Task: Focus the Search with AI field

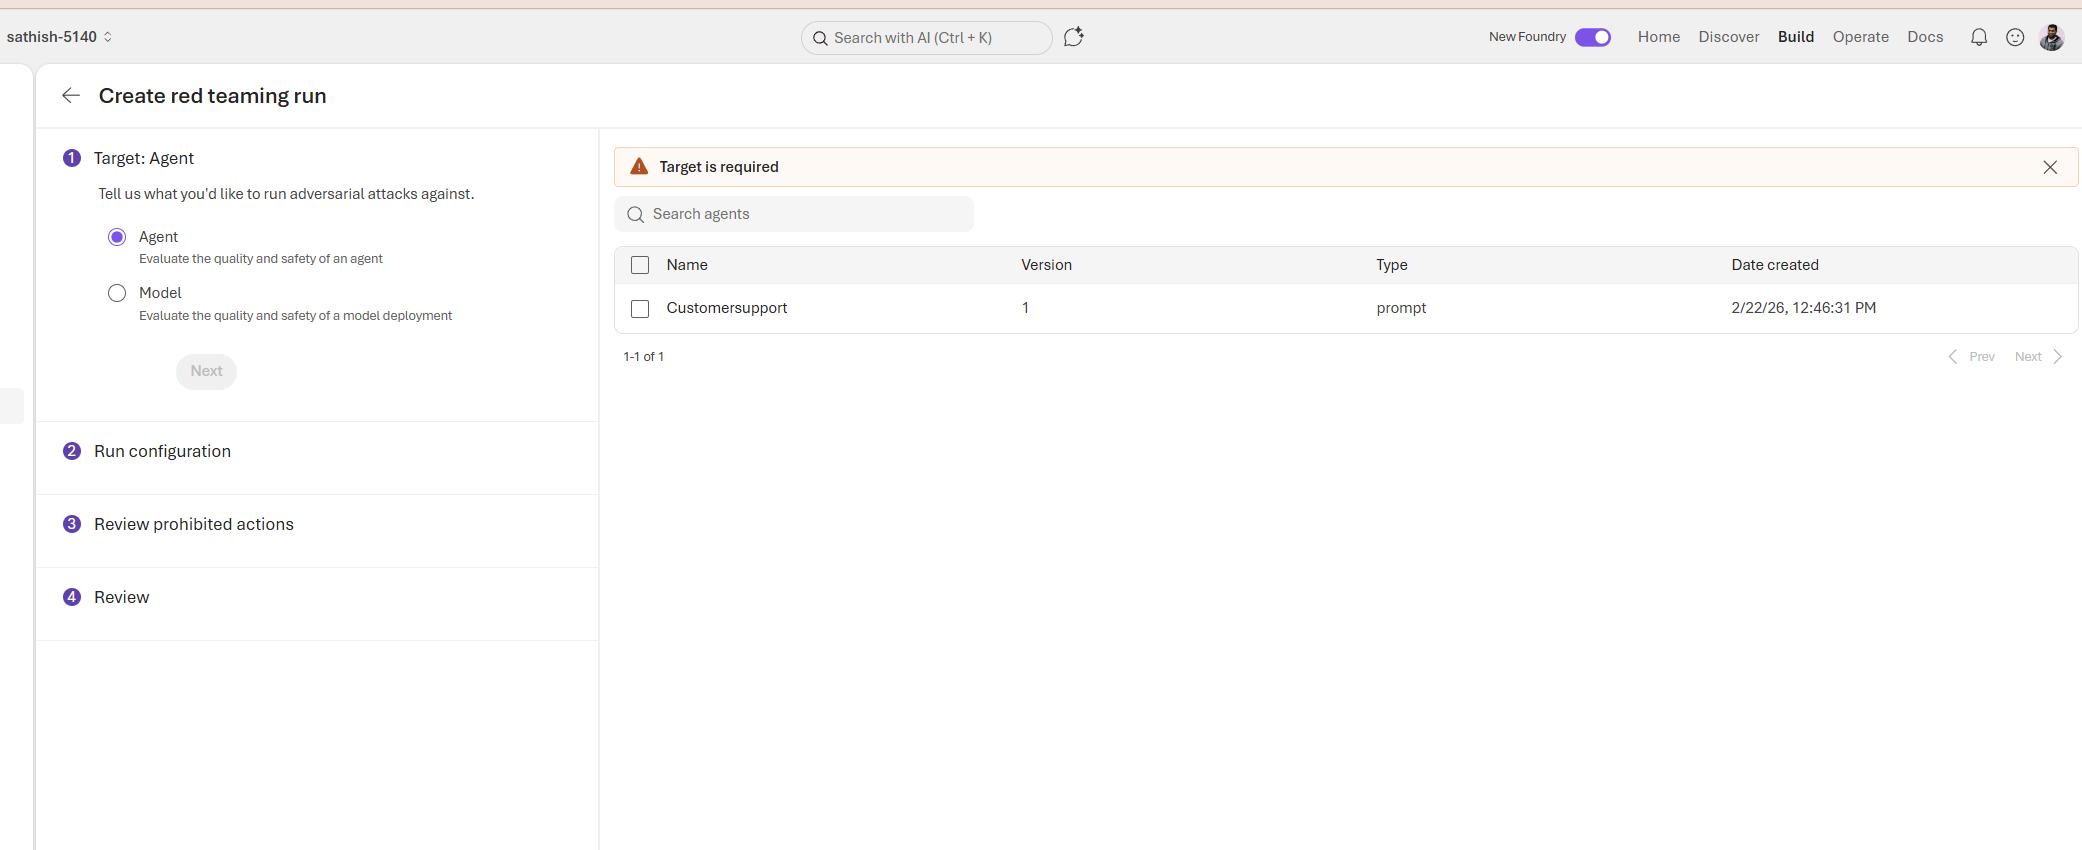Action: pyautogui.click(x=926, y=38)
